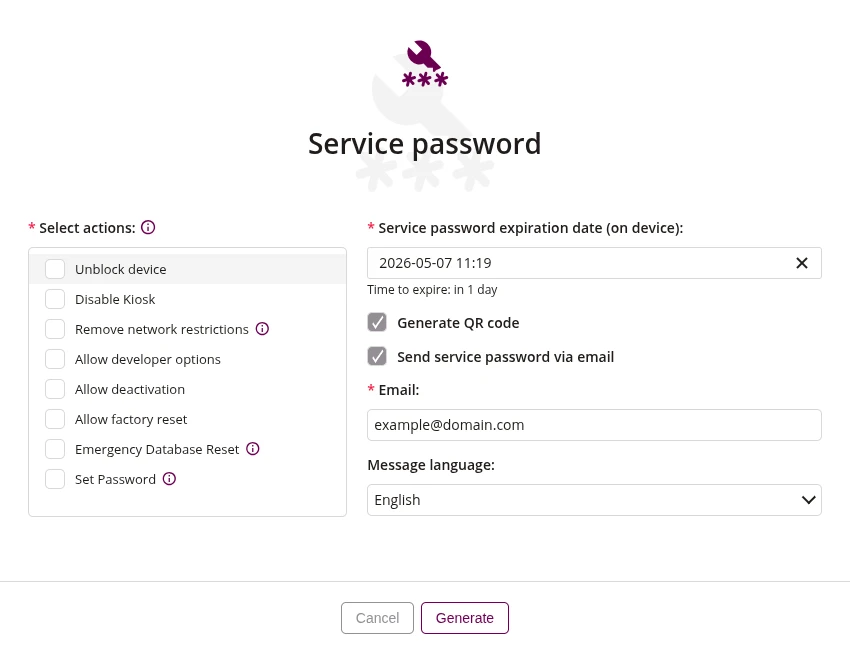Click the 'Disable Kiosk' label text
Viewport: 850px width, 654px height.
click(115, 299)
